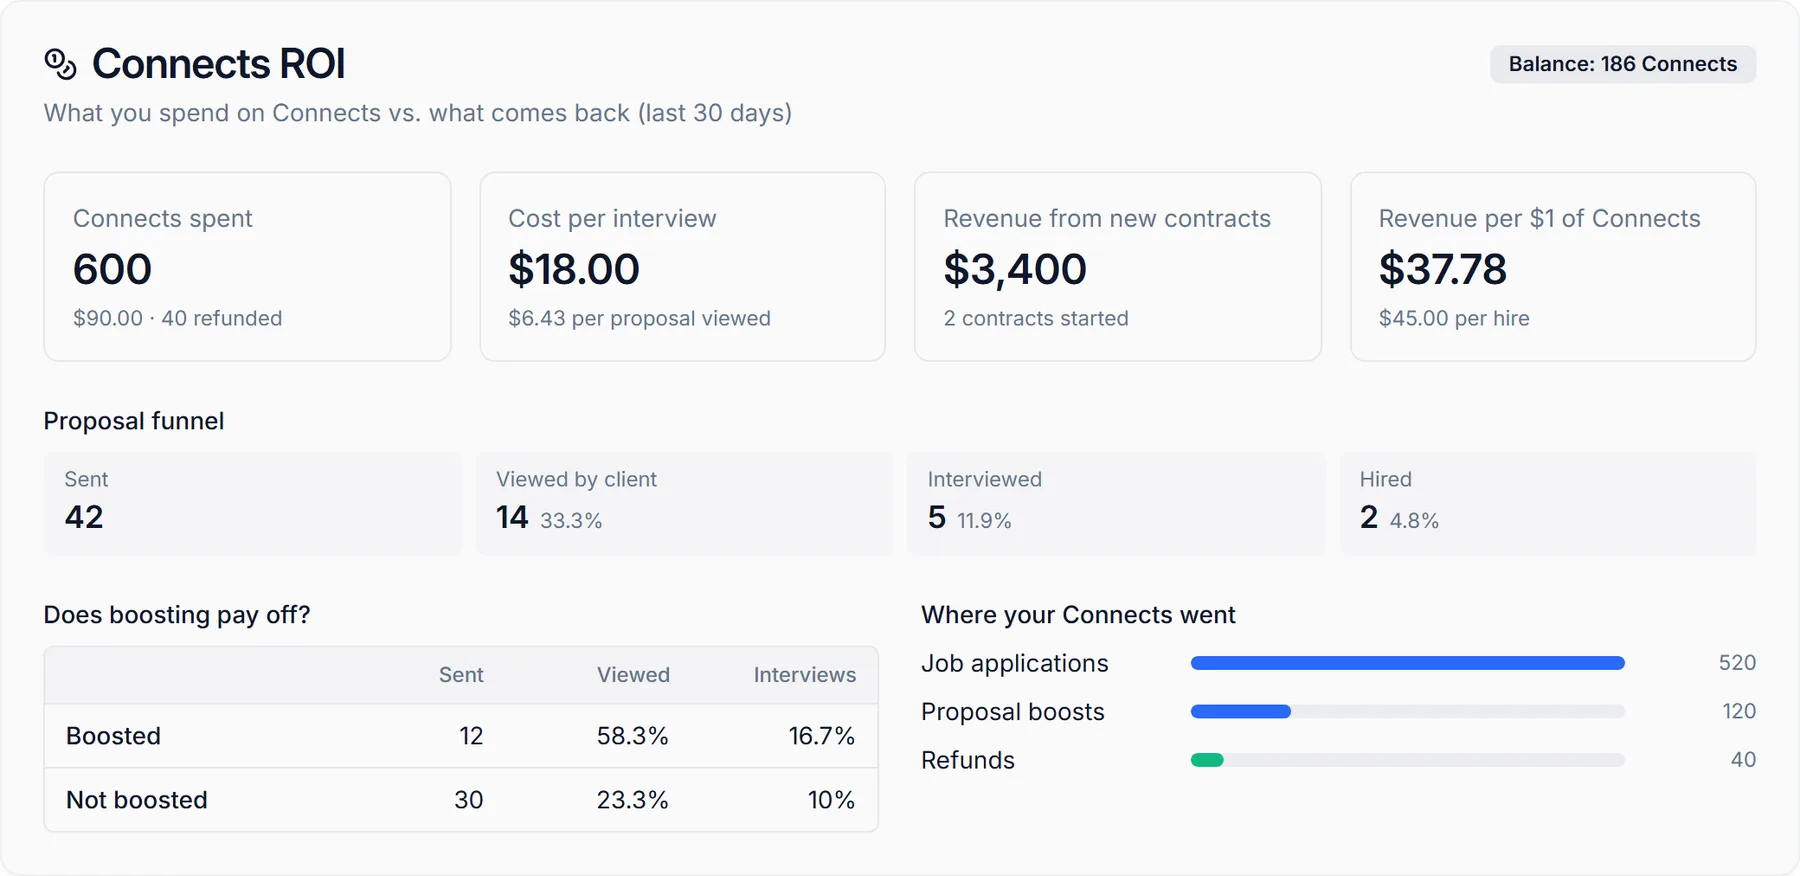1800x876 pixels.
Task: Select the Not boosted row label
Action: (x=137, y=800)
